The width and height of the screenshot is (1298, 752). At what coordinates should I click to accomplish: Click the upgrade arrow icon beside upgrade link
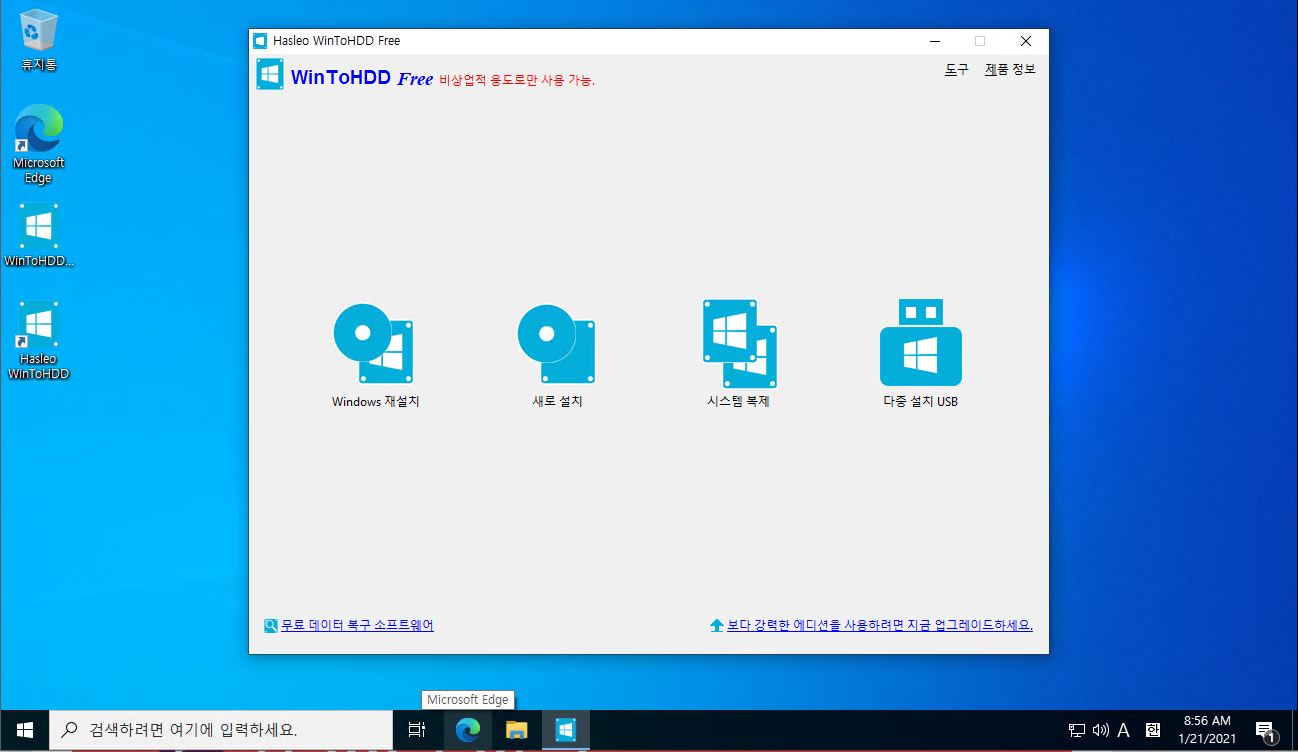pyautogui.click(x=716, y=626)
